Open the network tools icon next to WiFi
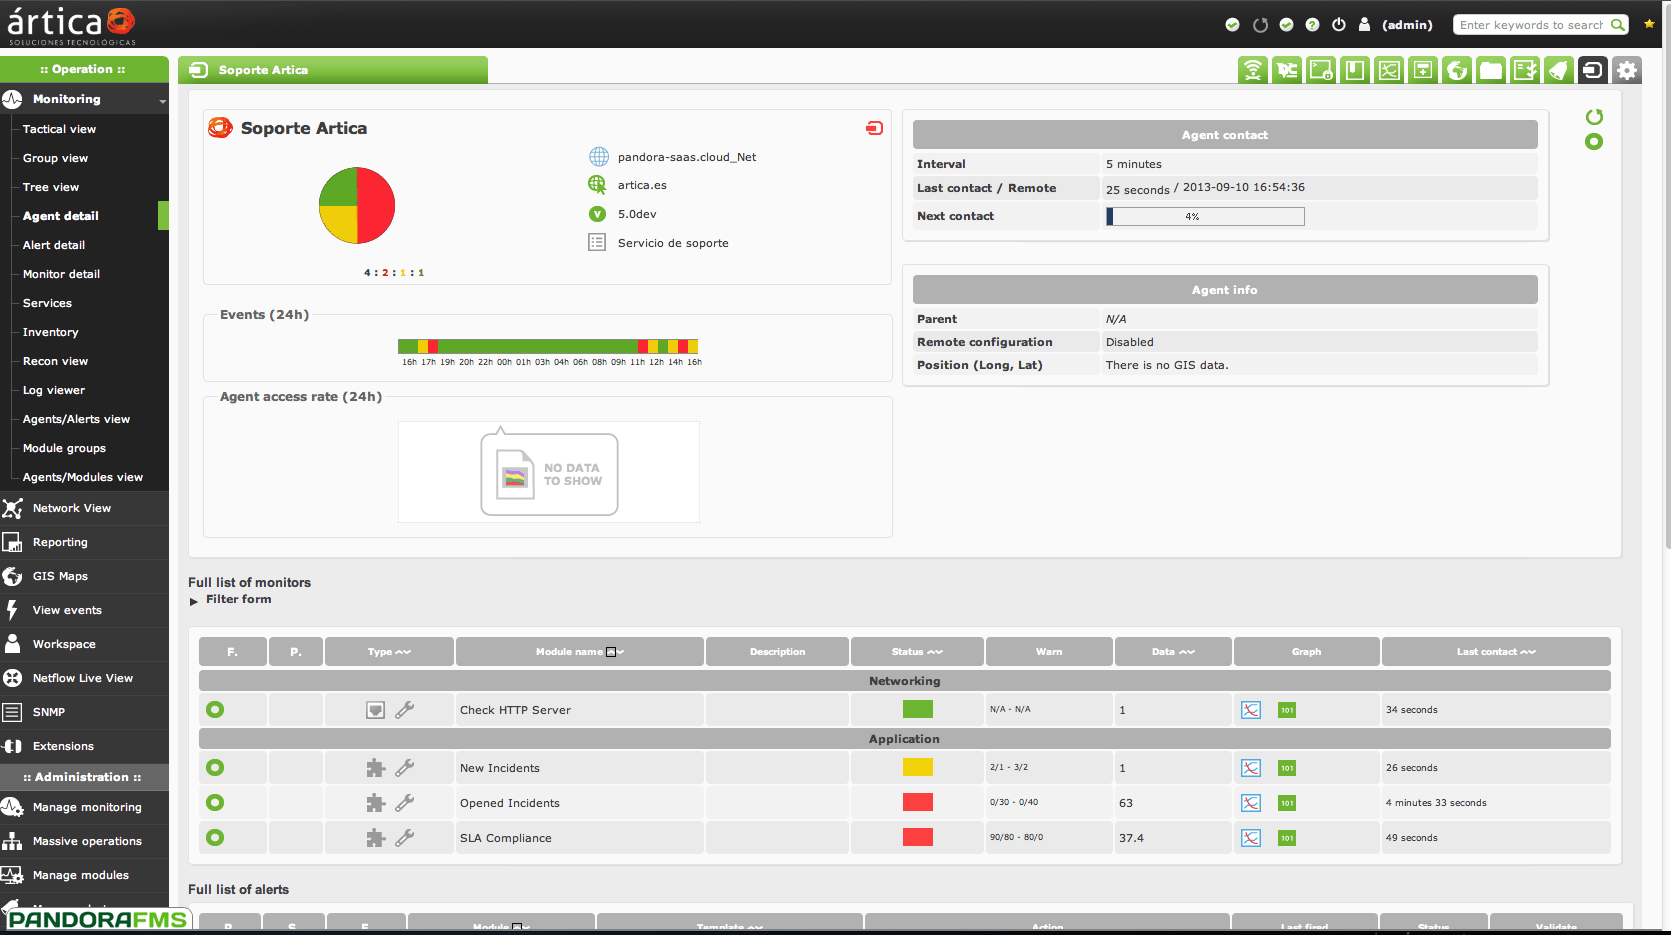 (1287, 70)
